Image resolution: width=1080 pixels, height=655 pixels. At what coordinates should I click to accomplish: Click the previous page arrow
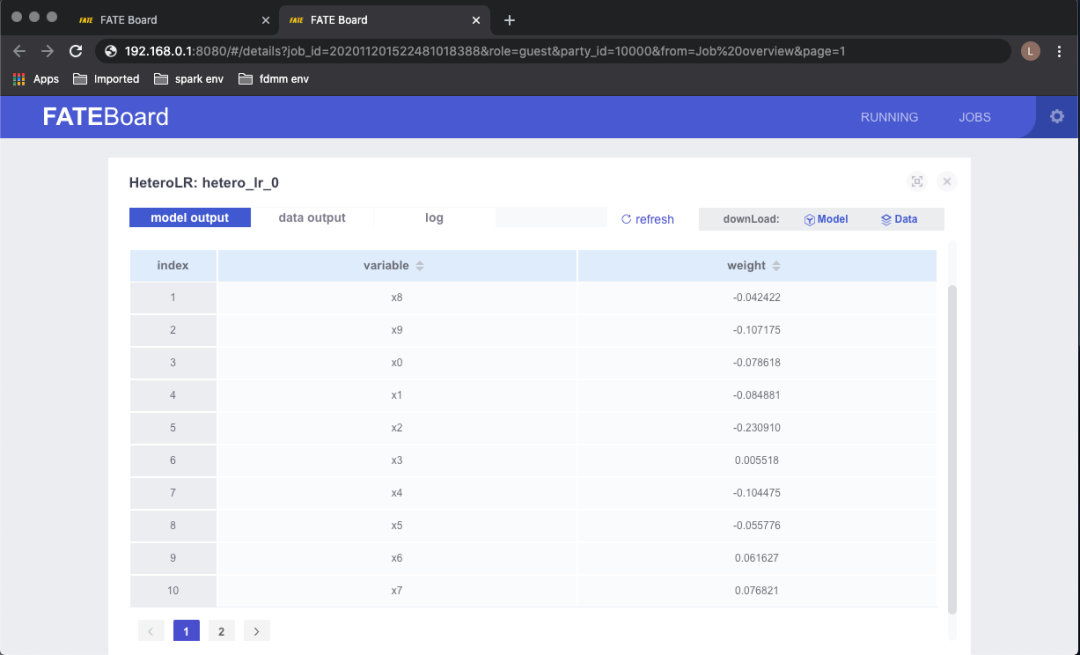pos(151,631)
